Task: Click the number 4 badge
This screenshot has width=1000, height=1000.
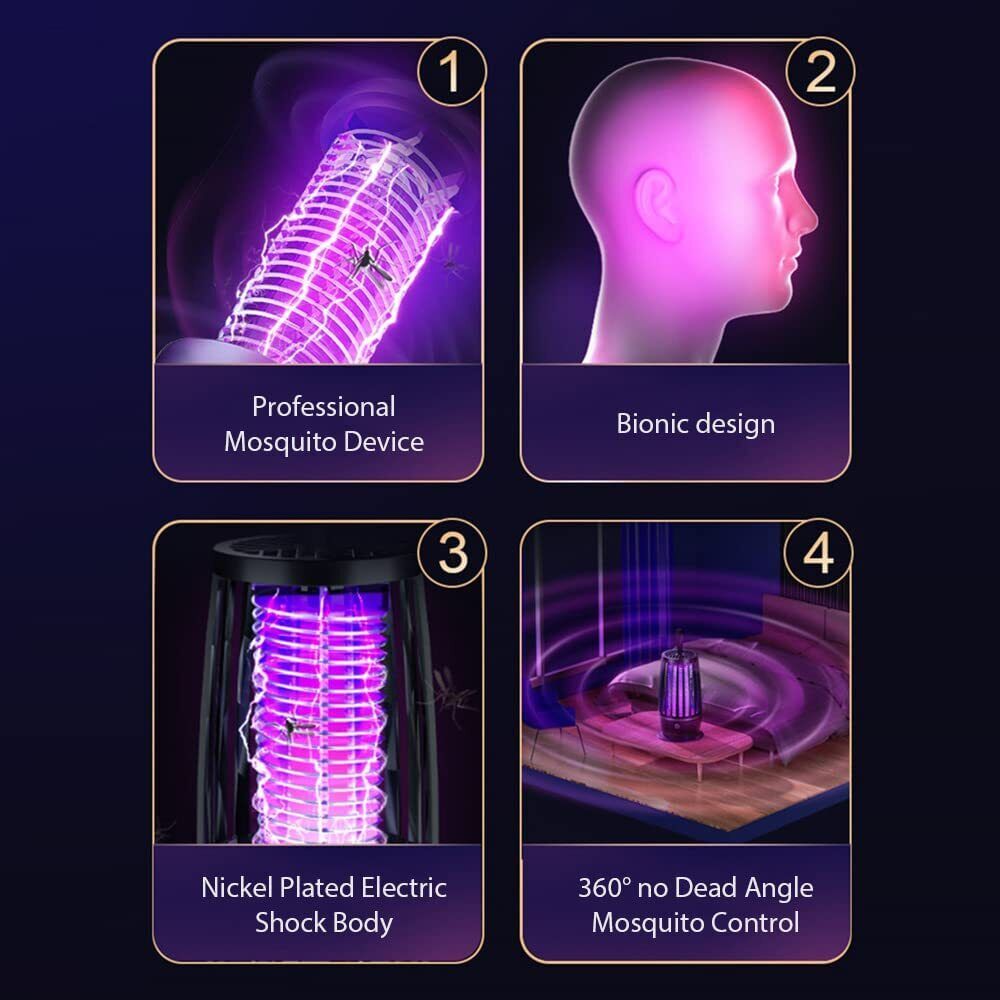Action: (818, 553)
